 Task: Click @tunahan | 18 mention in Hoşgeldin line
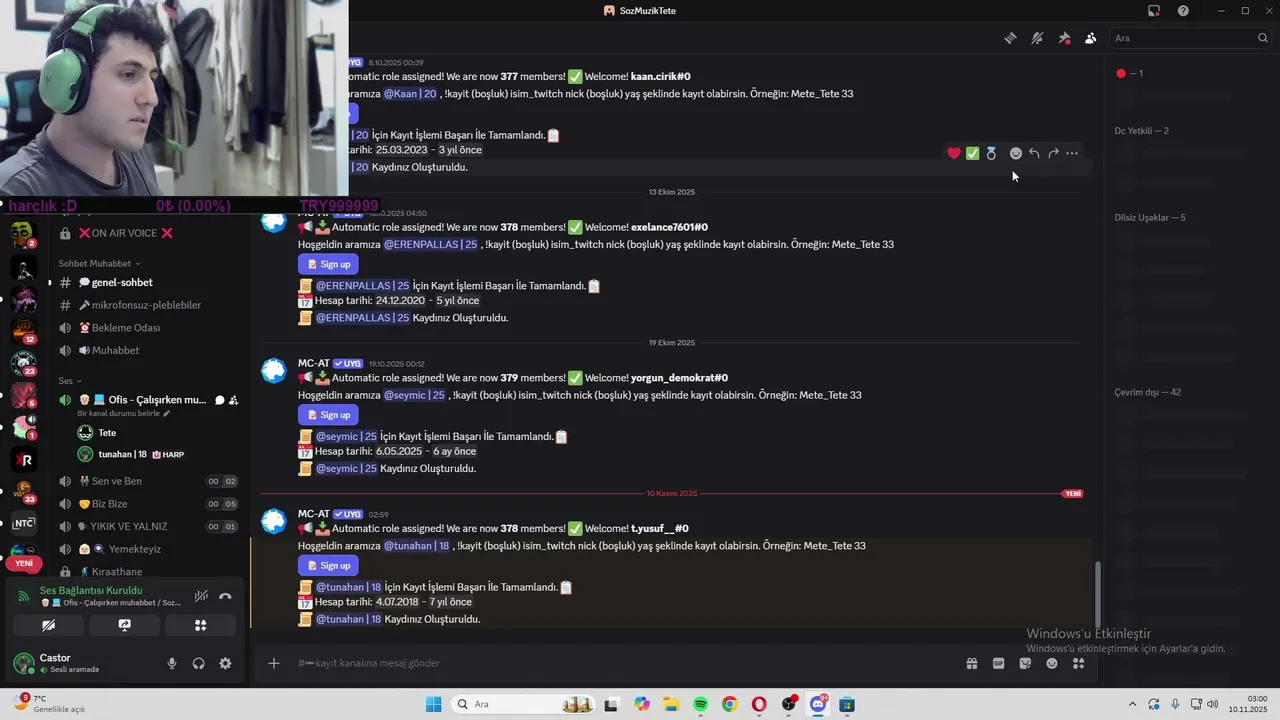pos(418,546)
